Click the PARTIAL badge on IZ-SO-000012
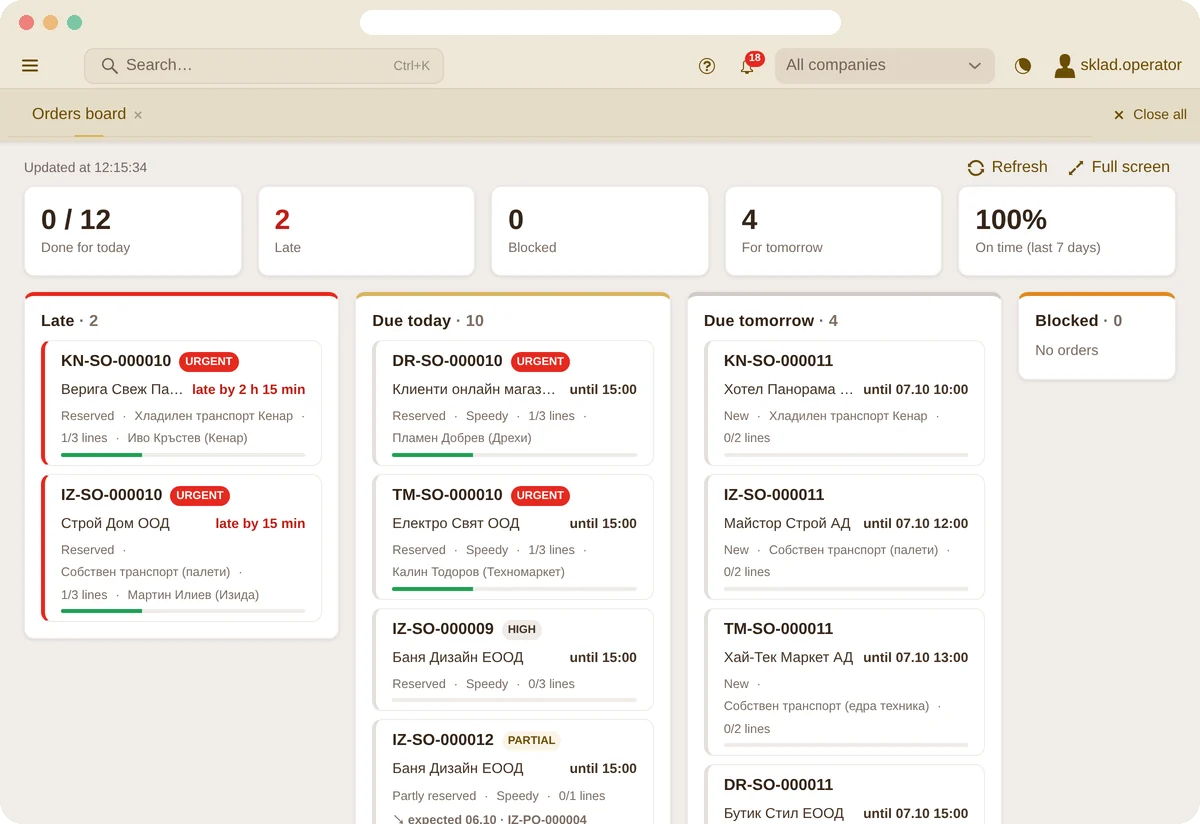Screen dimensions: 1200x824 [x=531, y=740]
